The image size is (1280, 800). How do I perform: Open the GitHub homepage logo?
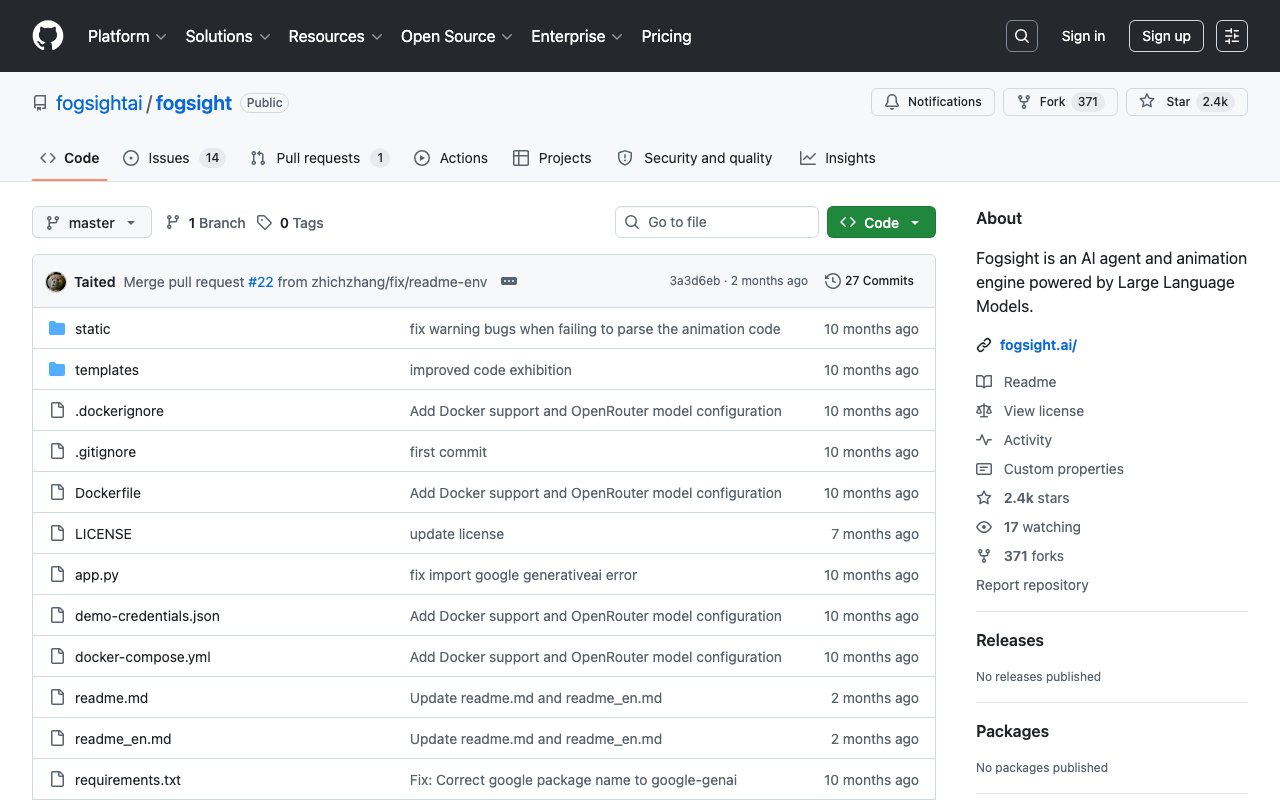(48, 36)
